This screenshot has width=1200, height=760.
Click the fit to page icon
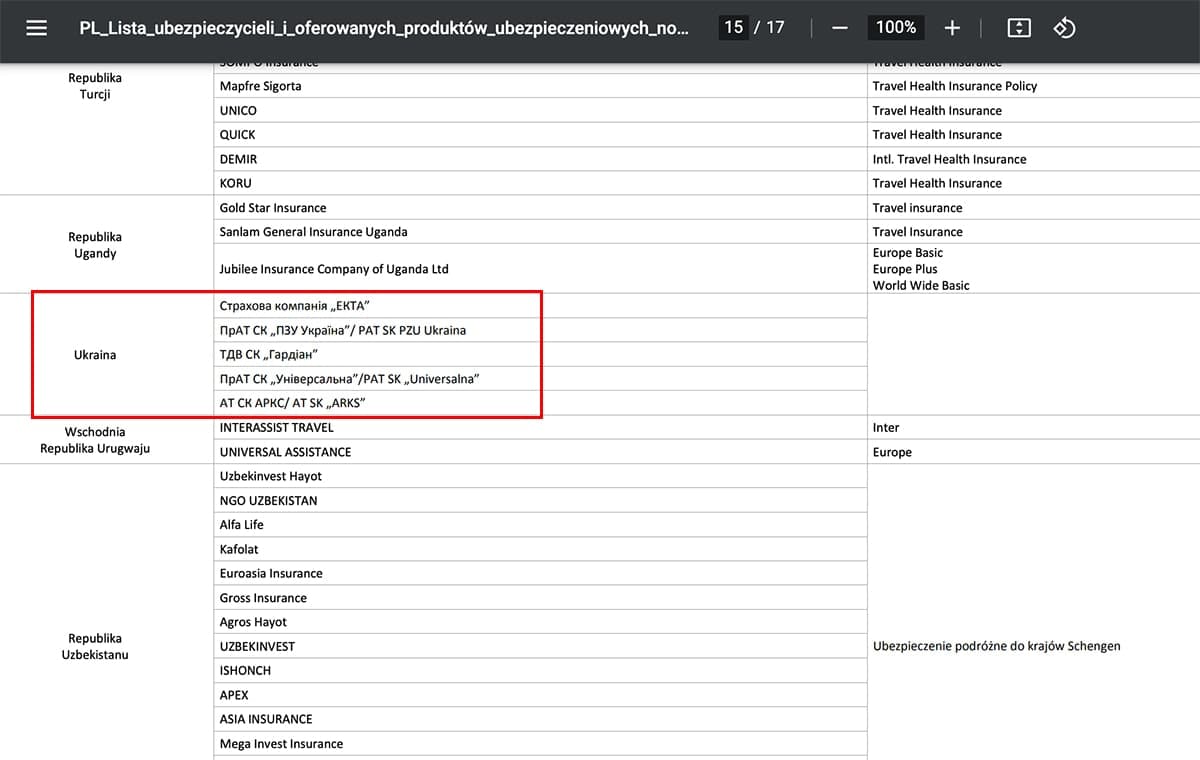pos(1018,28)
